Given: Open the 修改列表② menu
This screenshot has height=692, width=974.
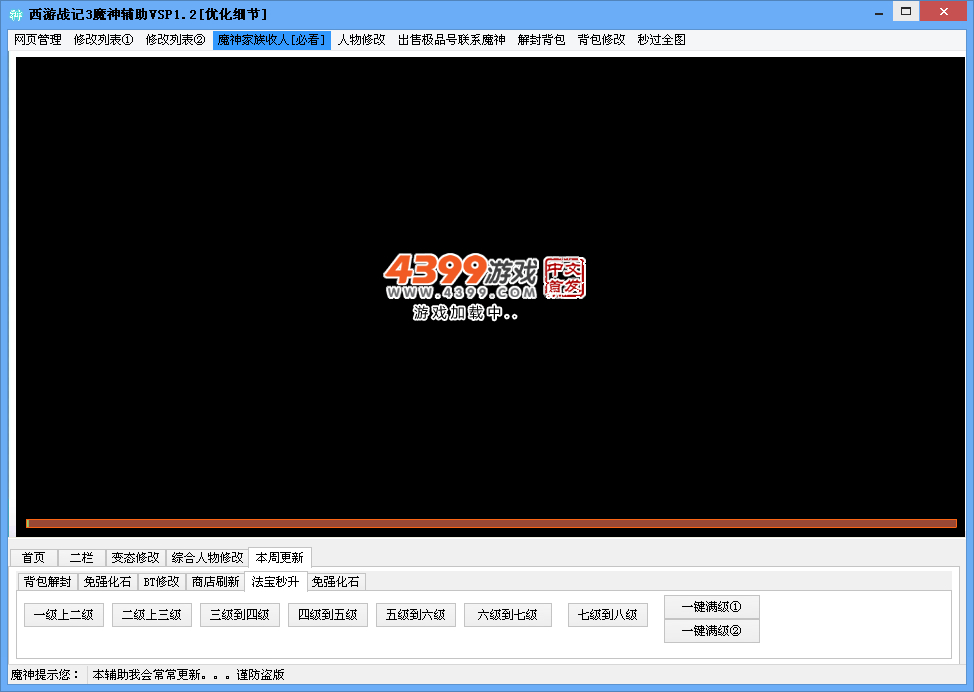Looking at the screenshot, I should 175,40.
